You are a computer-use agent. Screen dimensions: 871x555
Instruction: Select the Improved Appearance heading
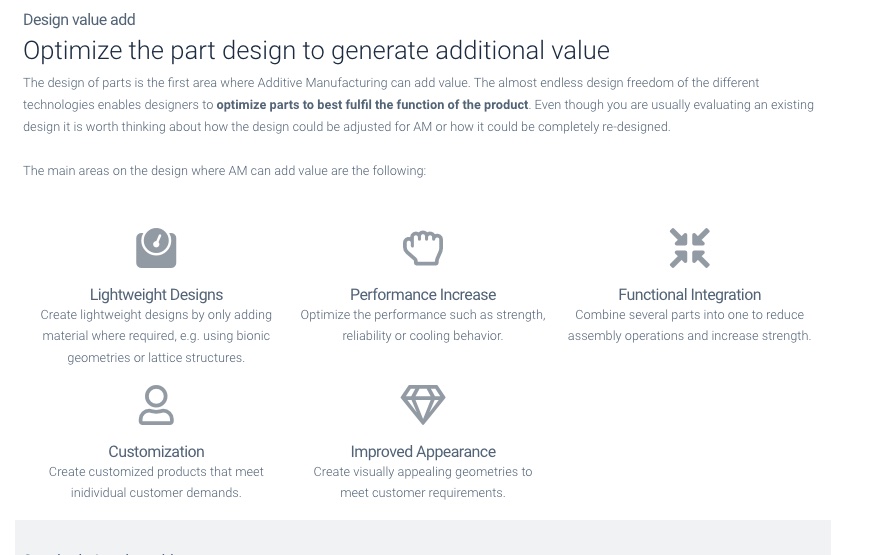point(423,452)
